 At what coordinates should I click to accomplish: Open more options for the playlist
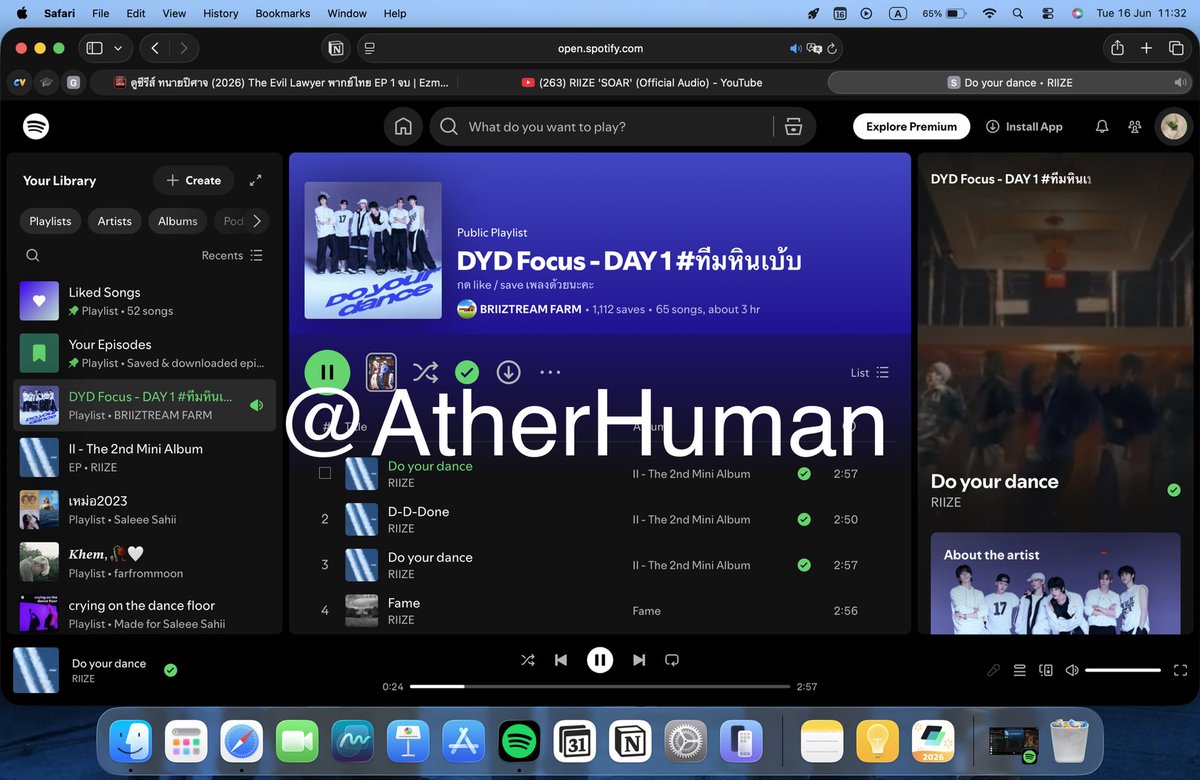tap(550, 372)
